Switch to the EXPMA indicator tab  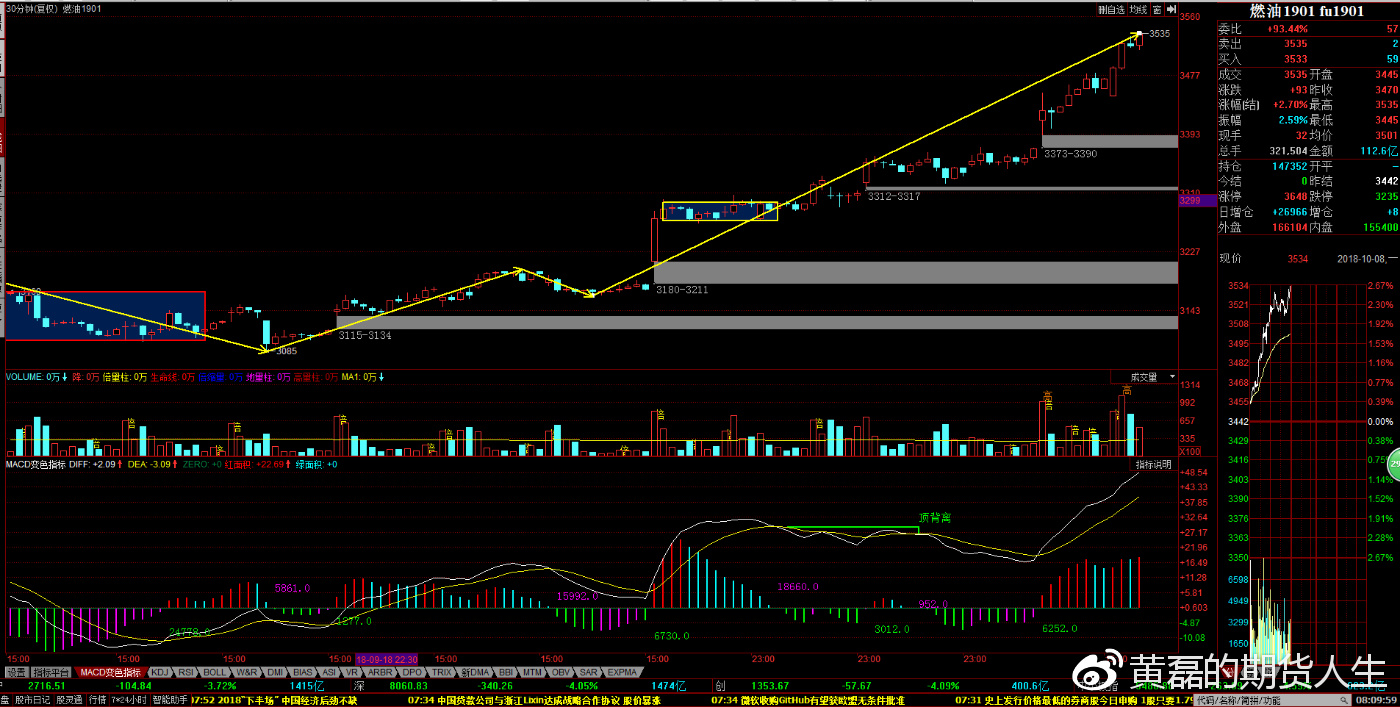pos(622,672)
